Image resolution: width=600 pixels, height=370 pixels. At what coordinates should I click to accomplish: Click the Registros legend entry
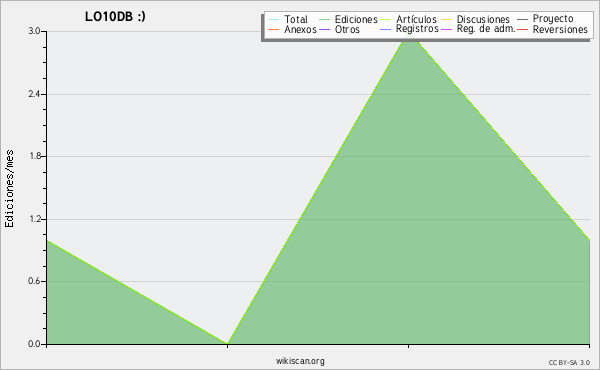(x=409, y=29)
